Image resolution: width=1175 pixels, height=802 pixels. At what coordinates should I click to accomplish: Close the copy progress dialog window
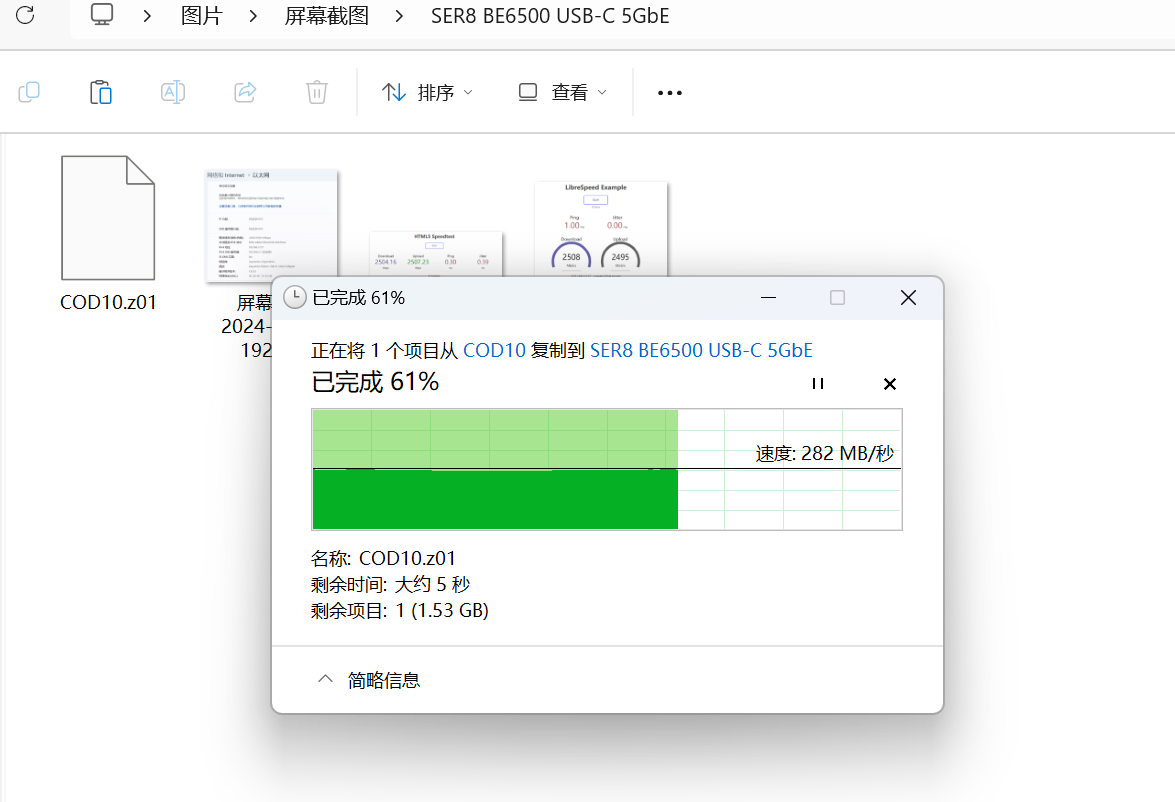[908, 298]
